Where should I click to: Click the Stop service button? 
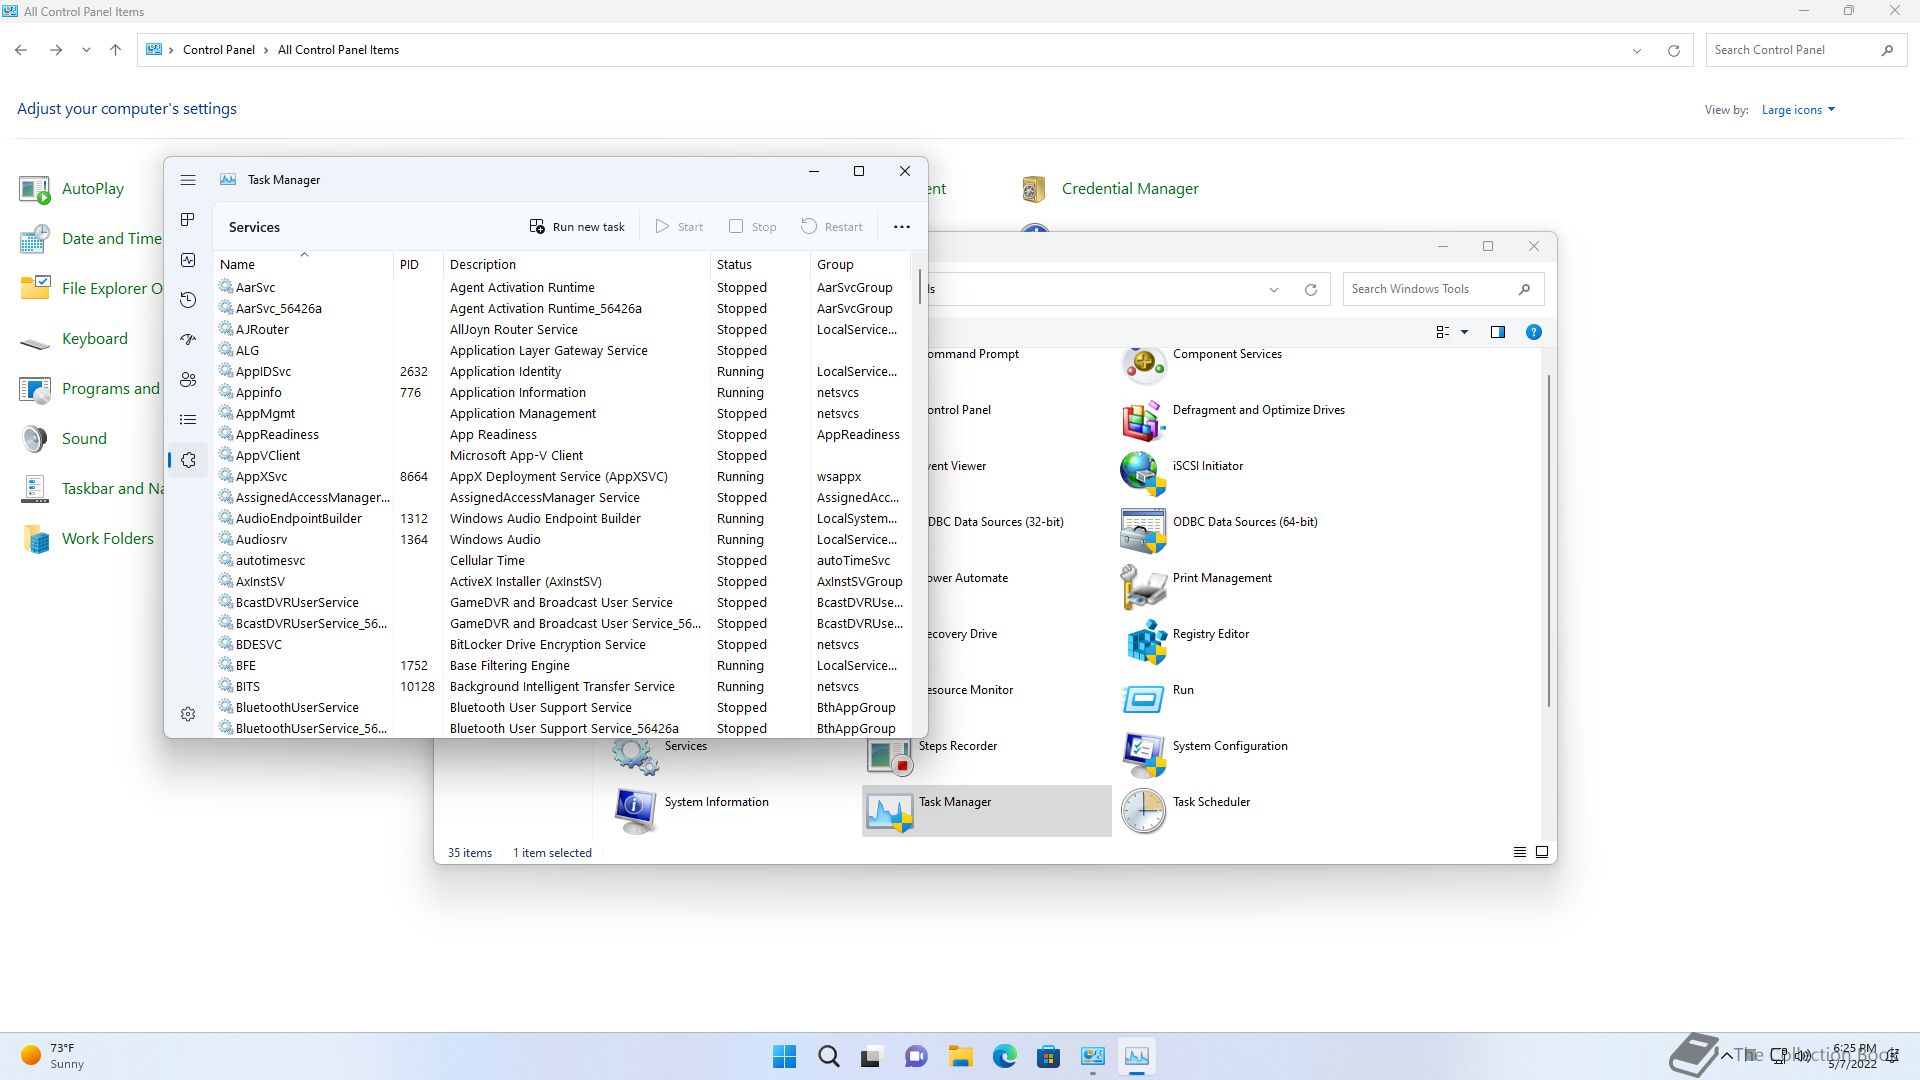pyautogui.click(x=753, y=227)
